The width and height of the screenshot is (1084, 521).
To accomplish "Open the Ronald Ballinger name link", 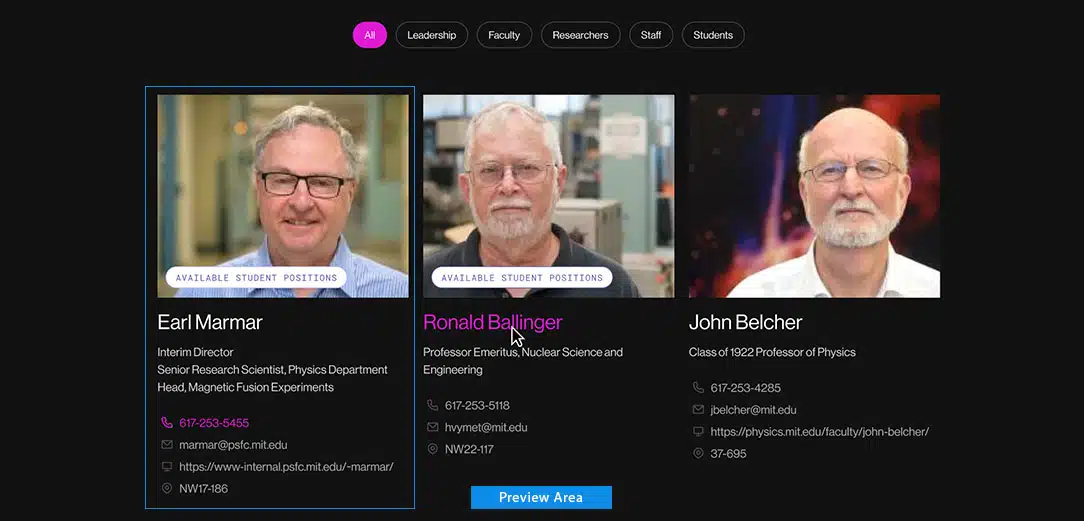I will pyautogui.click(x=493, y=322).
